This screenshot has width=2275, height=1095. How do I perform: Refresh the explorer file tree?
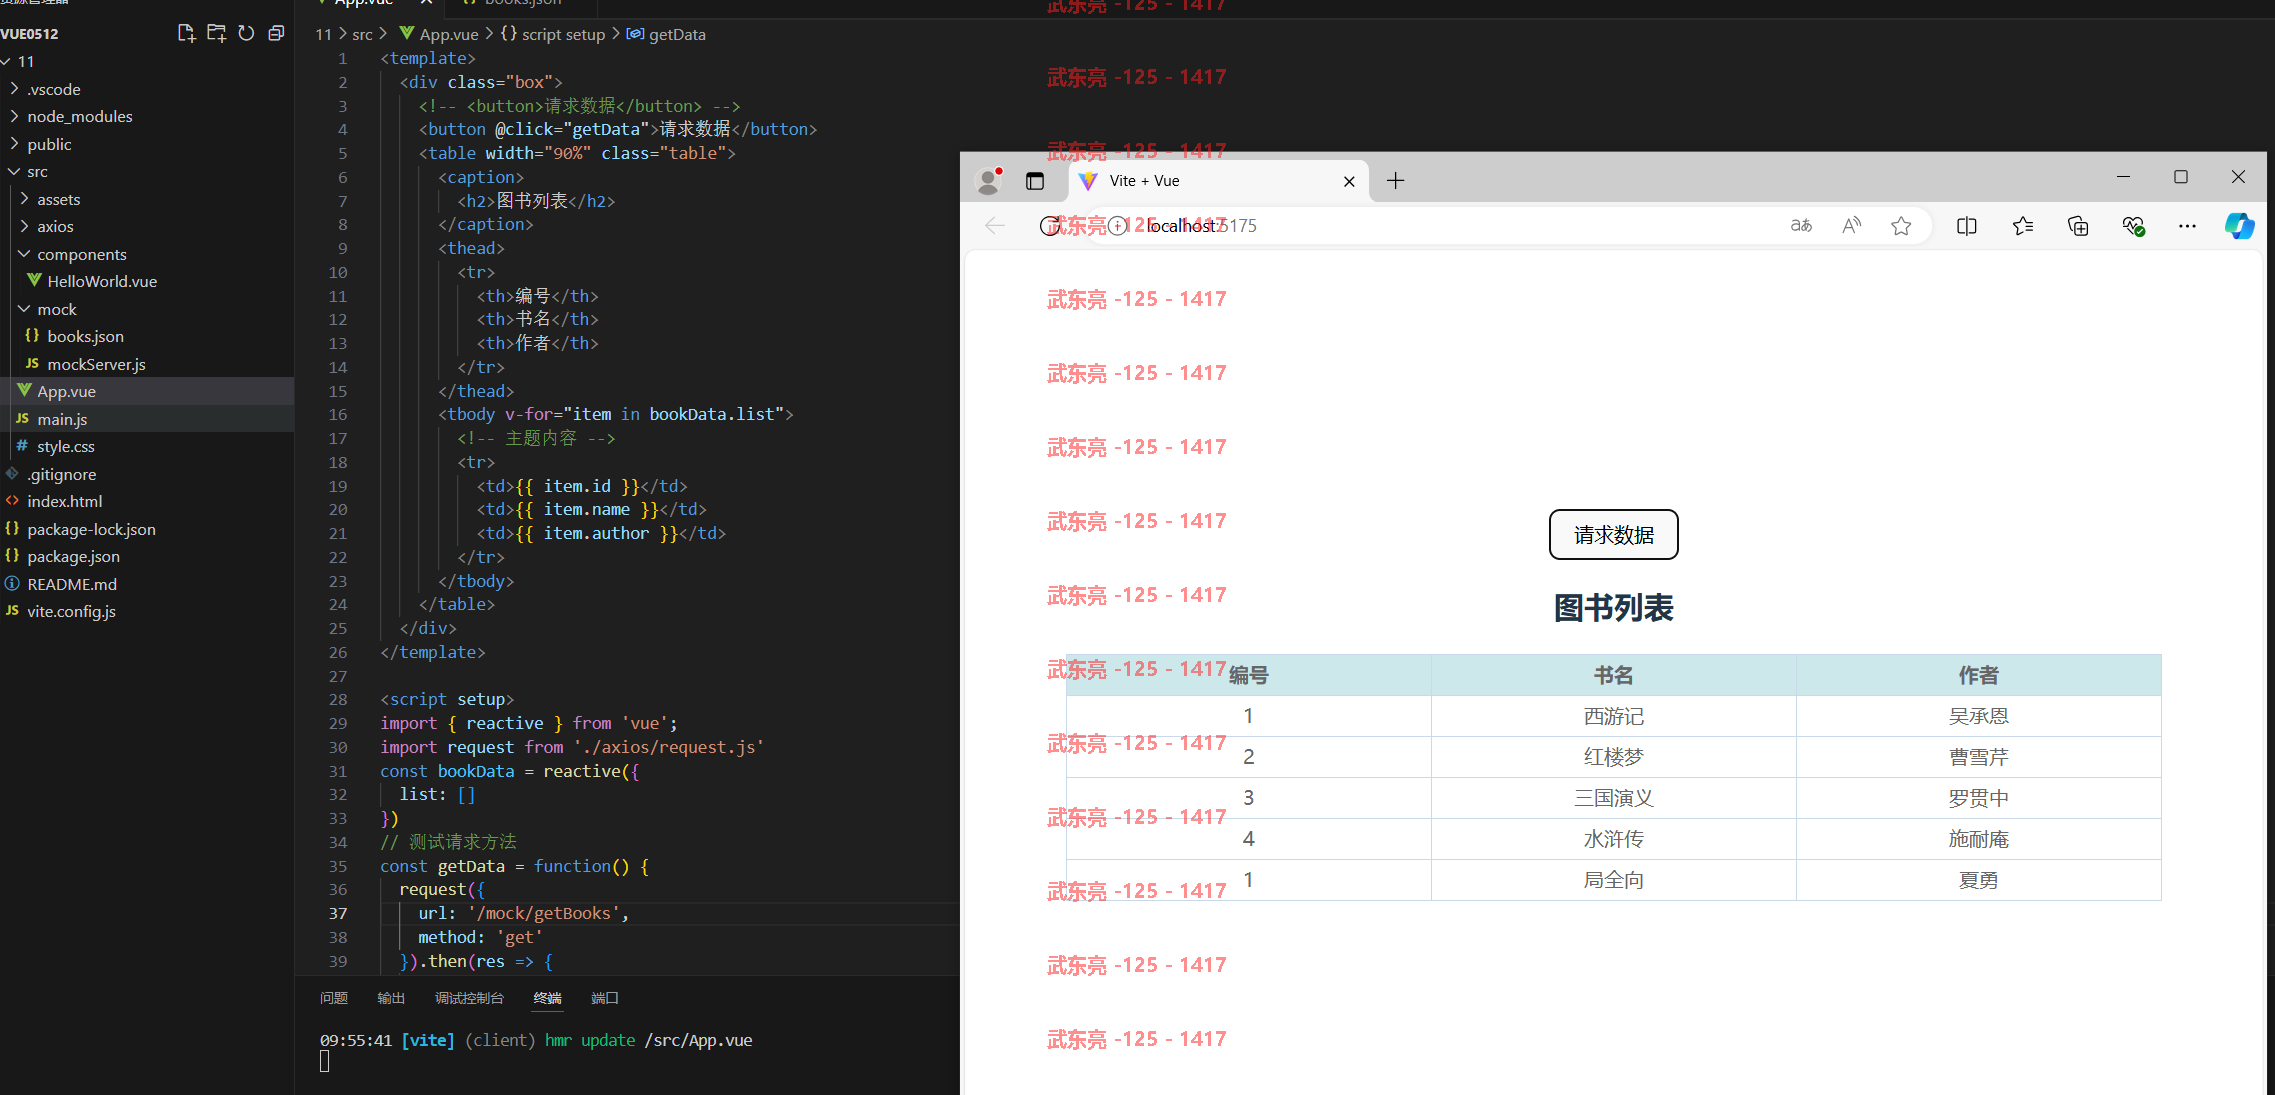(x=246, y=33)
